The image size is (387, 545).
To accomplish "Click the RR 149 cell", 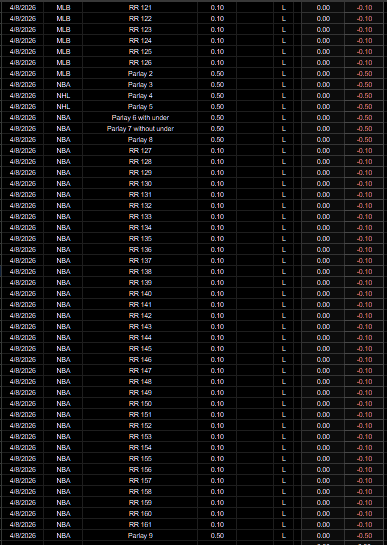I will pyautogui.click(x=140, y=393).
